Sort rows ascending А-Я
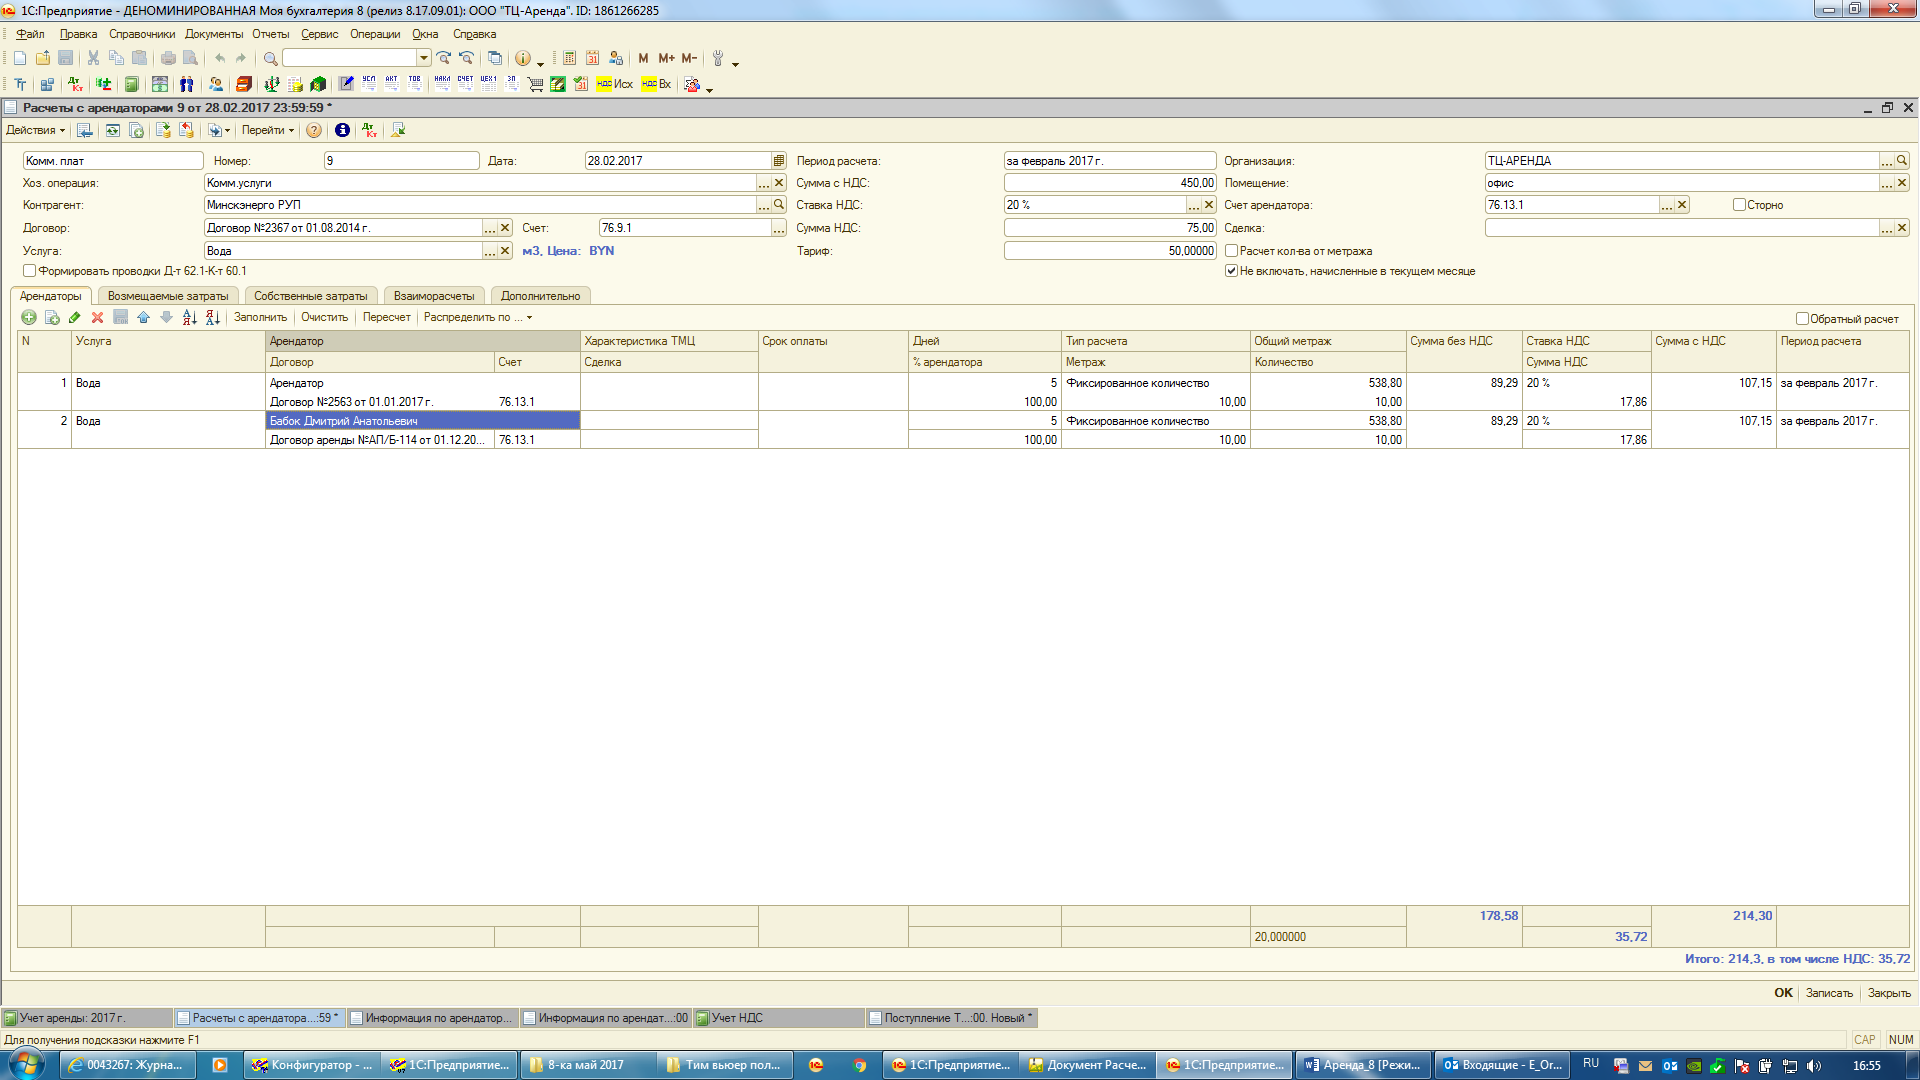Image resolution: width=1920 pixels, height=1080 pixels. pyautogui.click(x=189, y=317)
